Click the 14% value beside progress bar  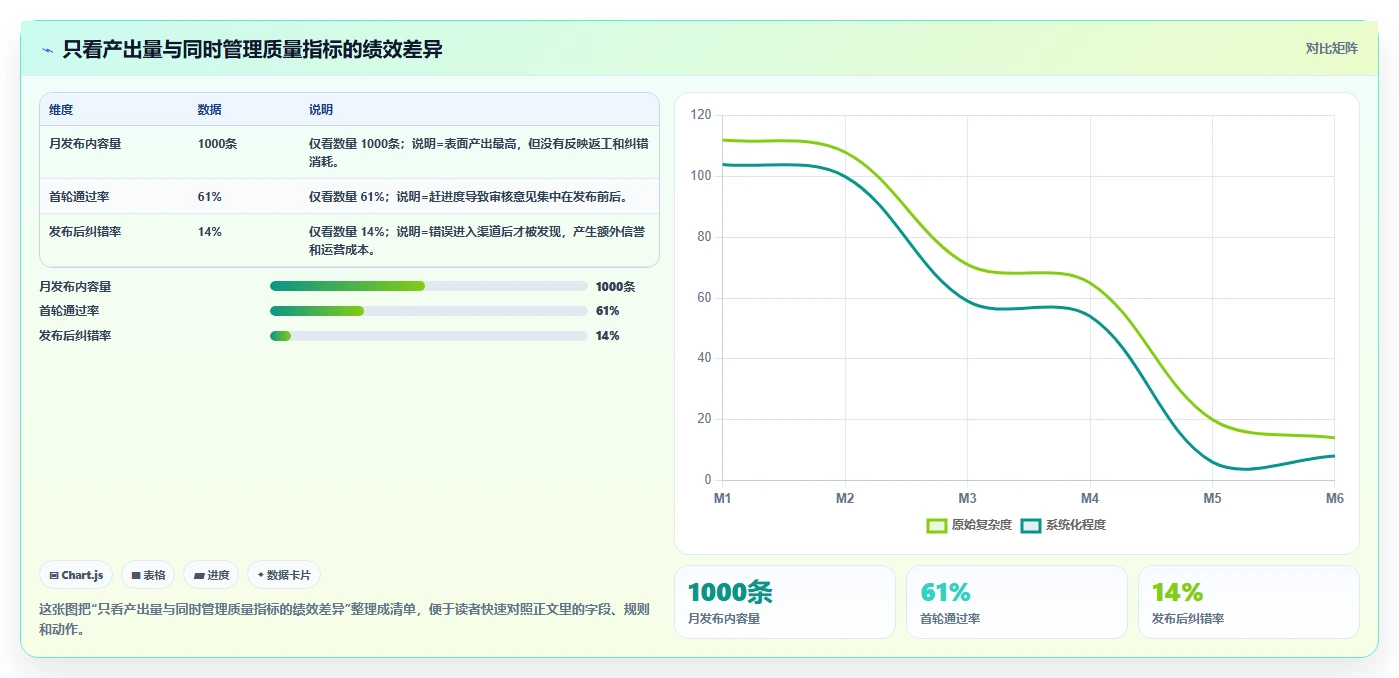607,336
